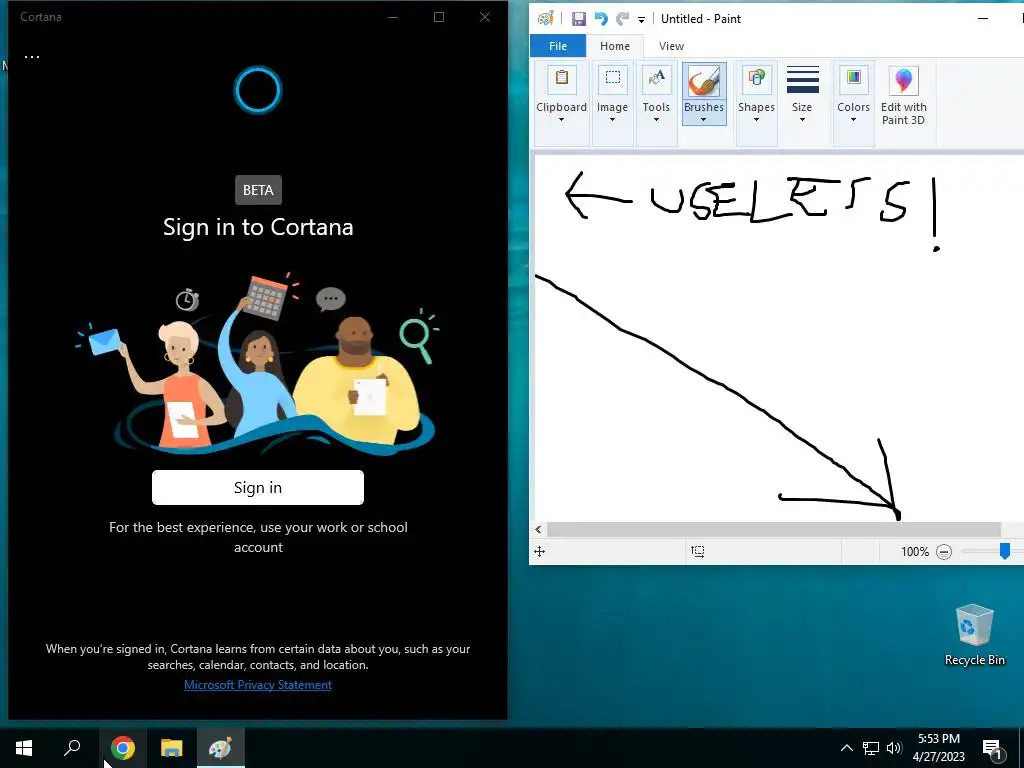This screenshot has width=1024, height=768.
Task: Click Edit with Paint 3D
Action: (x=904, y=95)
